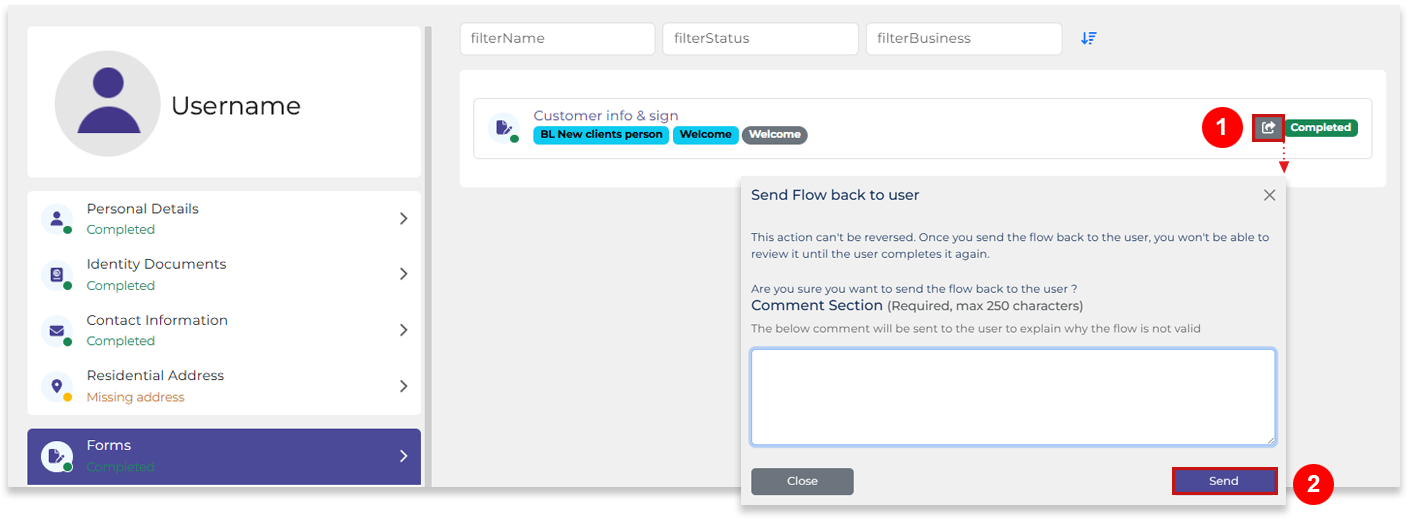This screenshot has width=1415, height=531.
Task: Click the BL New clients person tag
Action: pyautogui.click(x=601, y=134)
